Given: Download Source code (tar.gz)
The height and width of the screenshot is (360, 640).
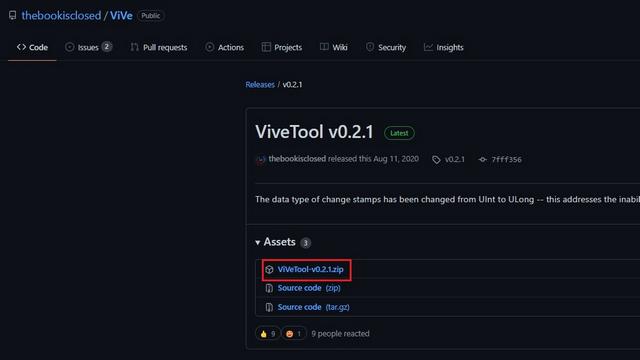Looking at the screenshot, I should click(313, 307).
